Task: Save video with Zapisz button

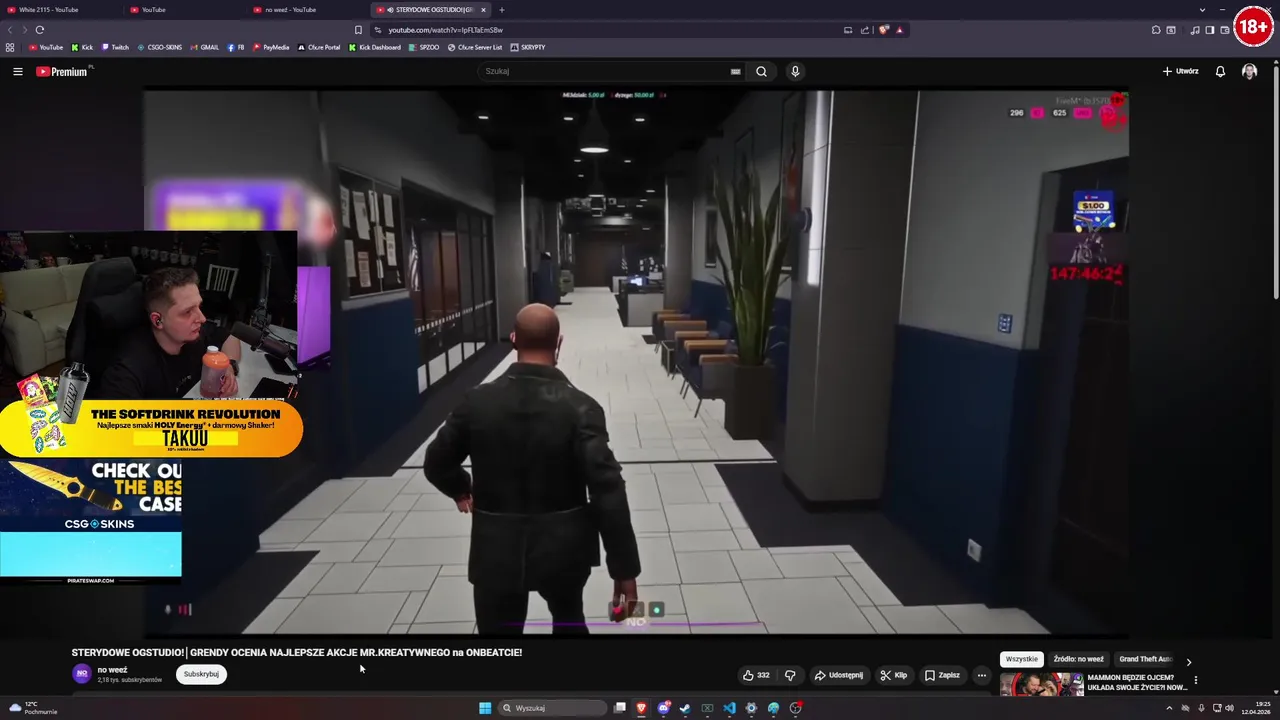Action: click(x=942, y=675)
